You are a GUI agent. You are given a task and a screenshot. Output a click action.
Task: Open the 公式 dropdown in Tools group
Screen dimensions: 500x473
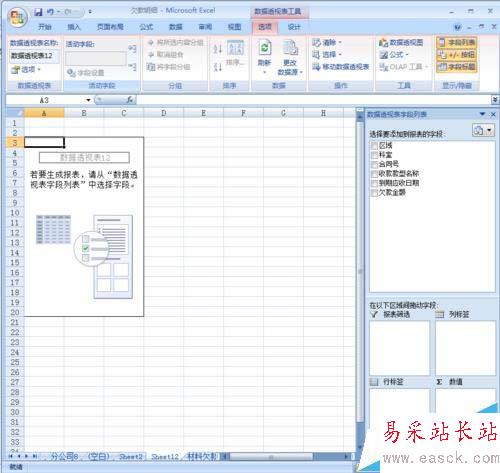pos(394,55)
